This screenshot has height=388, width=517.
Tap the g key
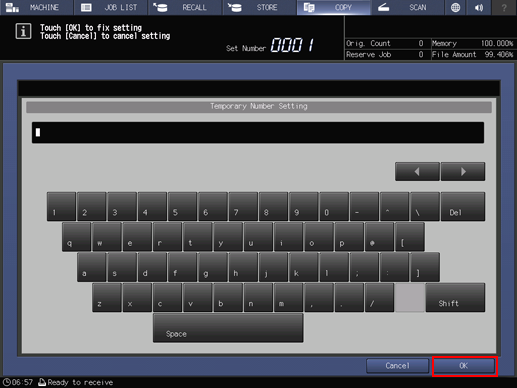pos(213,267)
